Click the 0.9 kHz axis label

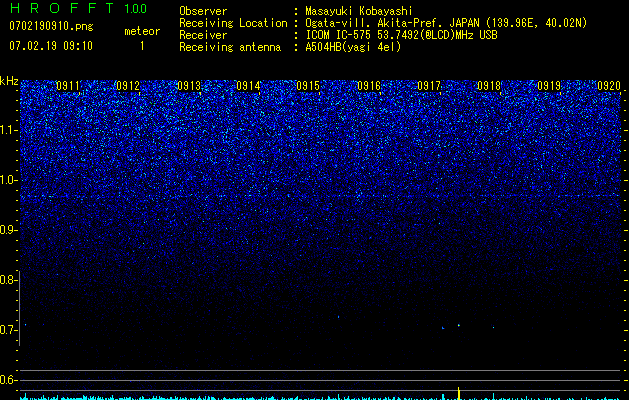7,230
